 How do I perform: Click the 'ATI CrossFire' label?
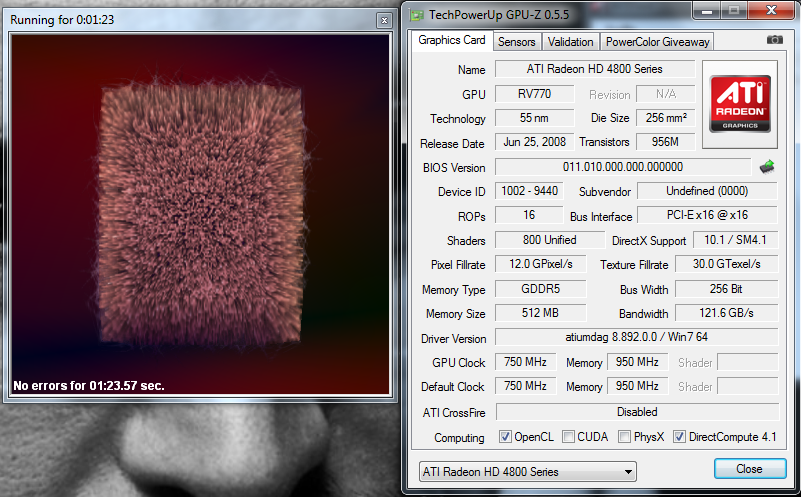point(454,412)
